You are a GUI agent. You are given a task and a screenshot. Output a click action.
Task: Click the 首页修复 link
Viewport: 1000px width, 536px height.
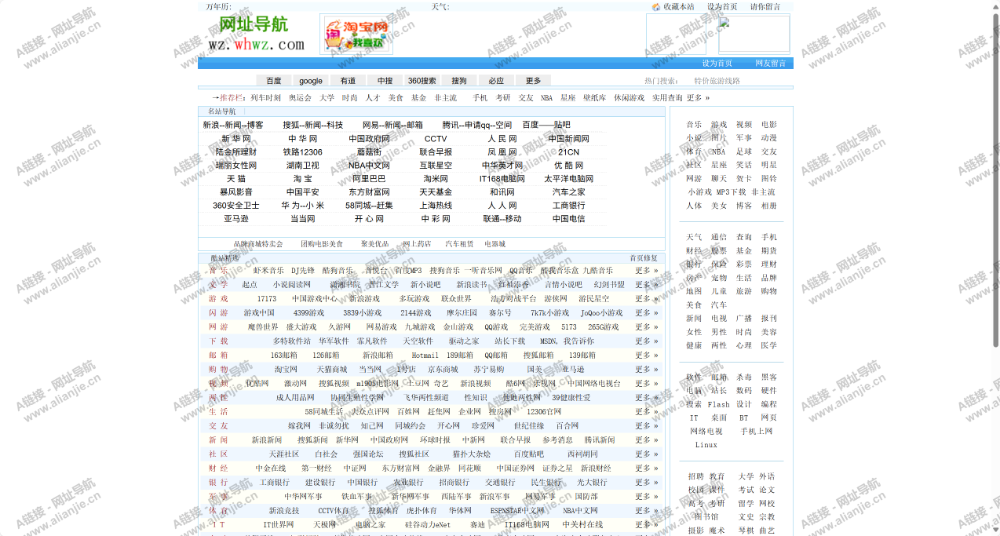point(643,258)
